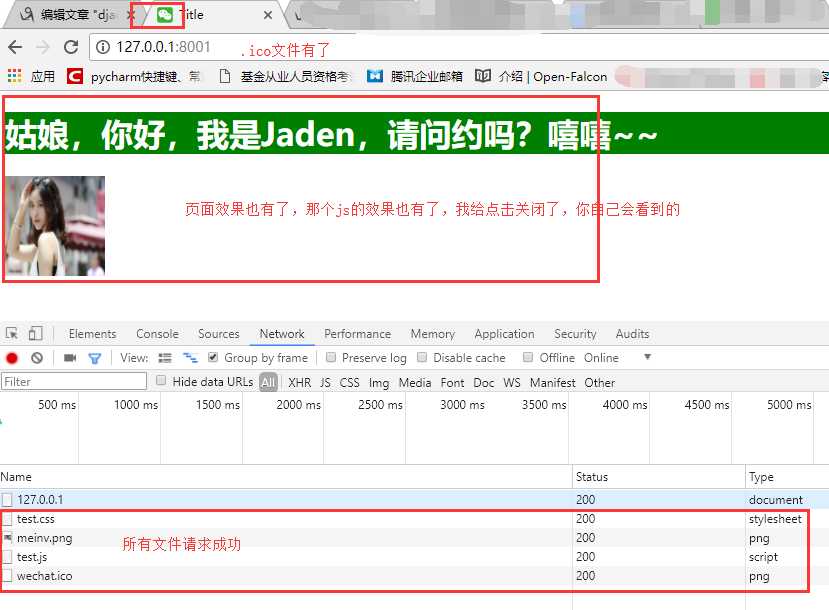Select the wechat.ico request row
829x610 pixels.
pyautogui.click(x=285, y=576)
